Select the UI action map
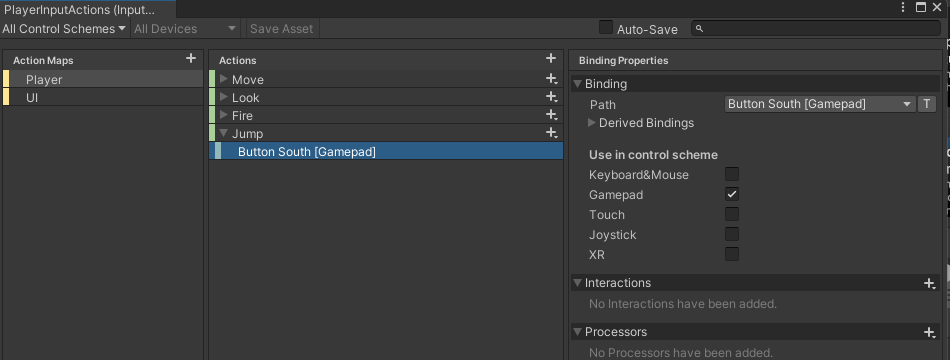This screenshot has width=950, height=360. pos(103,97)
